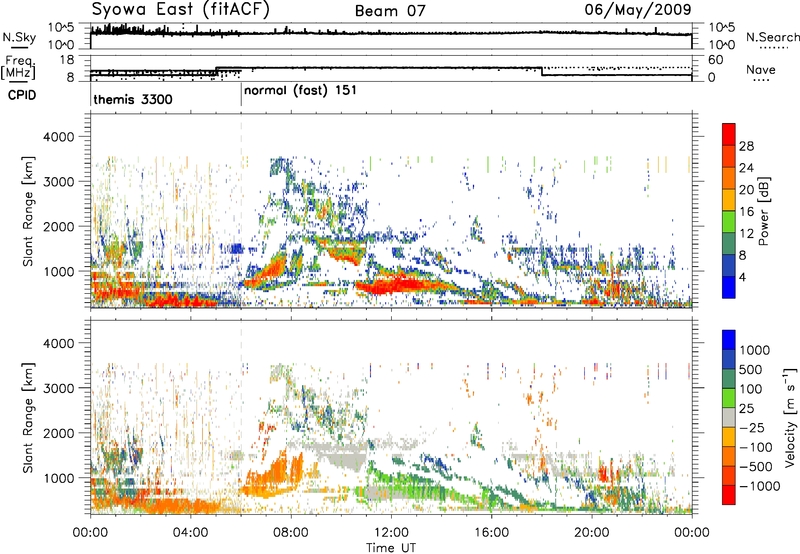Pick the gray segment of the Velocity colorbar
Screen dimensions: 800x554
coord(729,417)
